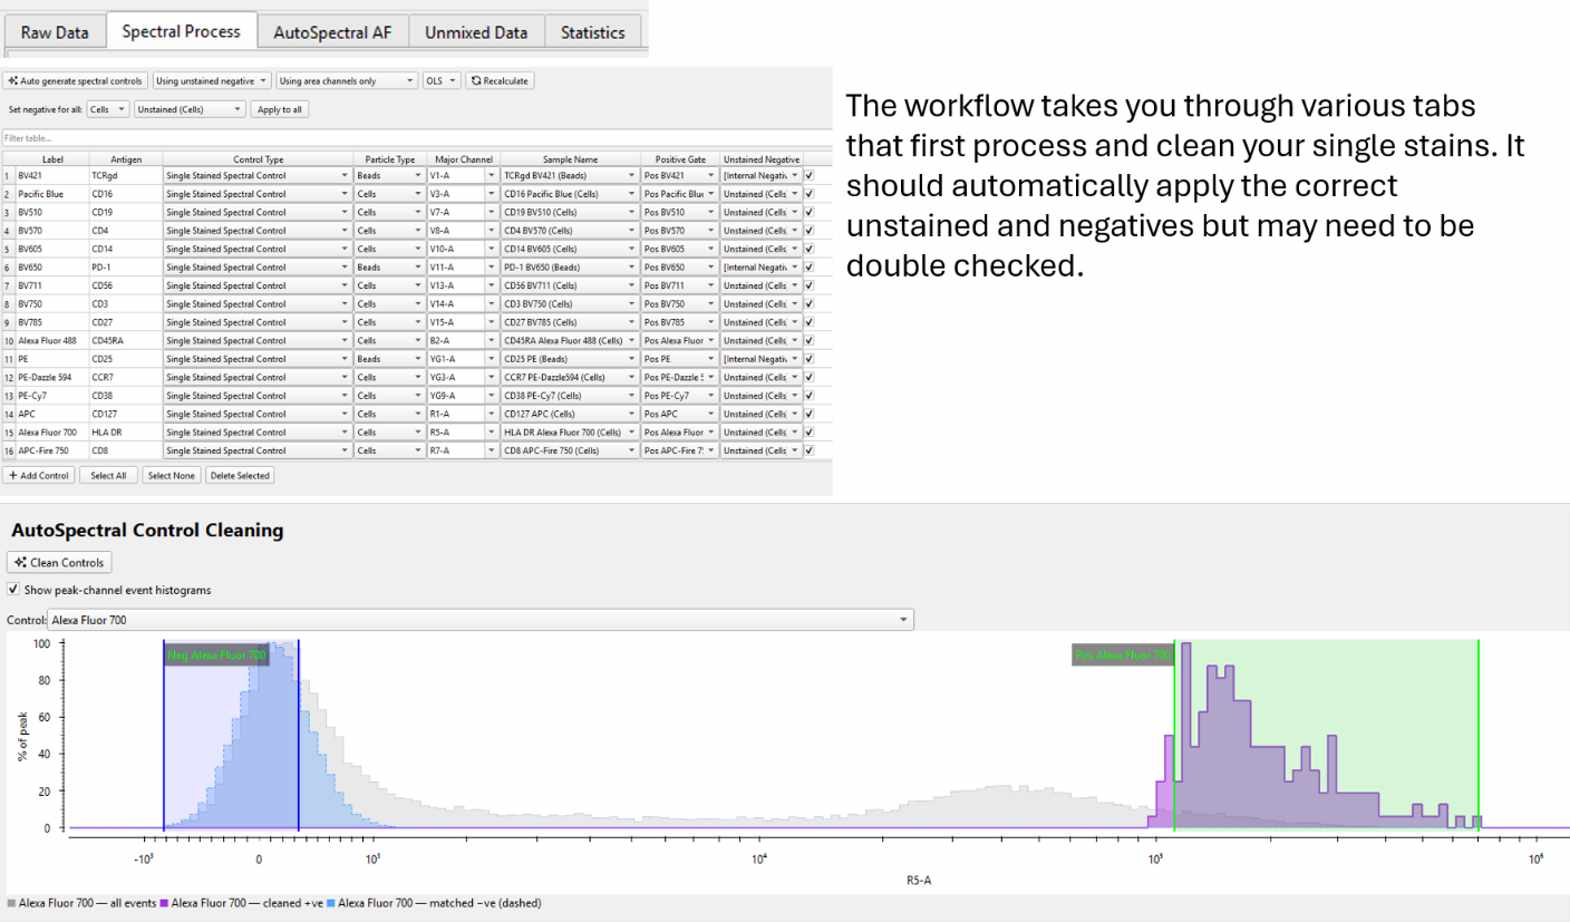This screenshot has height=922, width=1570.
Task: Uncheck the checkbox on BV421 row
Action: pyautogui.click(x=809, y=176)
